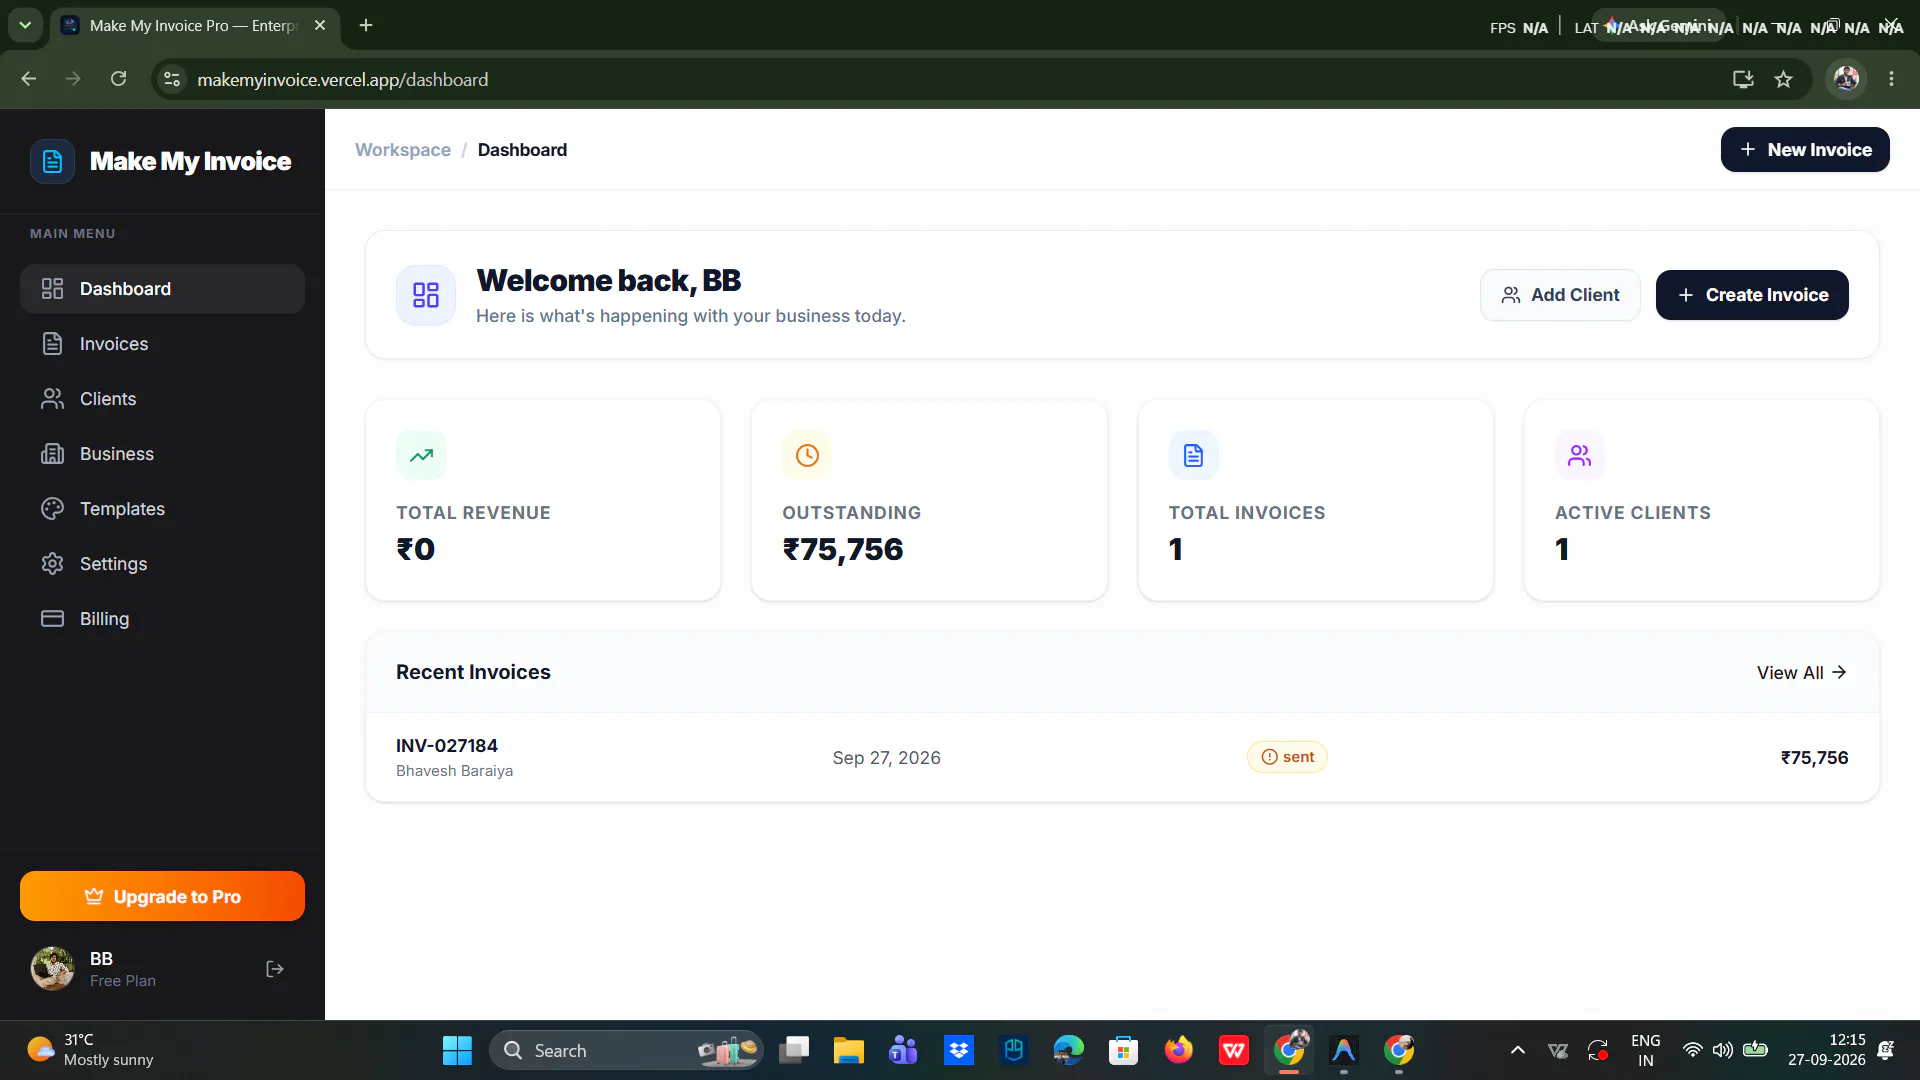Click the browser reload button
Viewport: 1920px width, 1080px height.
pyautogui.click(x=118, y=79)
